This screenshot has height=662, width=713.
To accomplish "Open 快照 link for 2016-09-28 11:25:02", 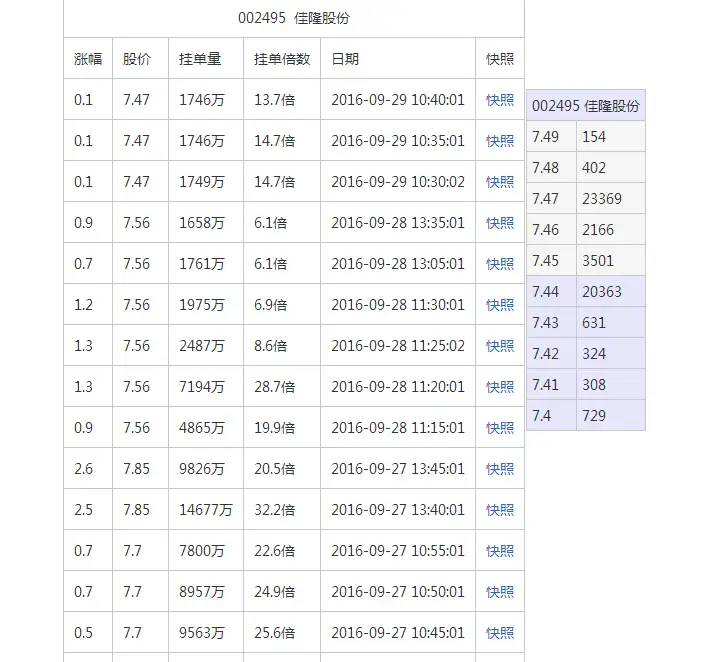I will [500, 346].
